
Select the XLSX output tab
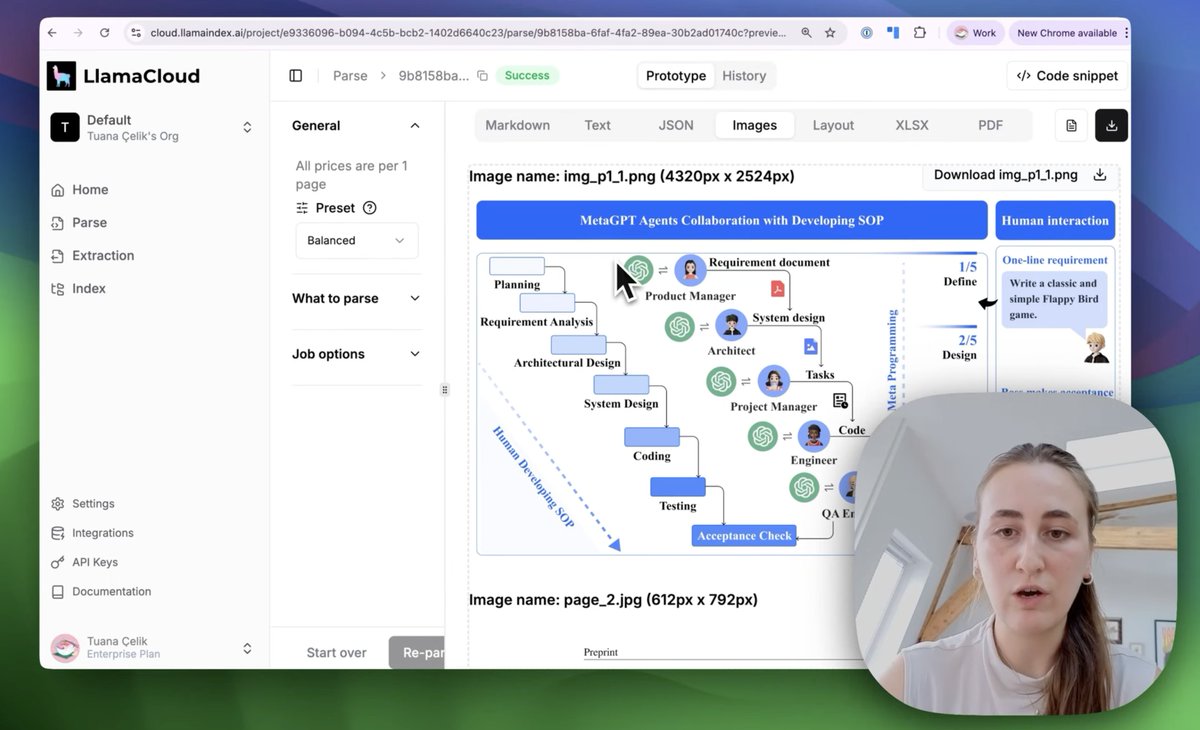(x=912, y=125)
